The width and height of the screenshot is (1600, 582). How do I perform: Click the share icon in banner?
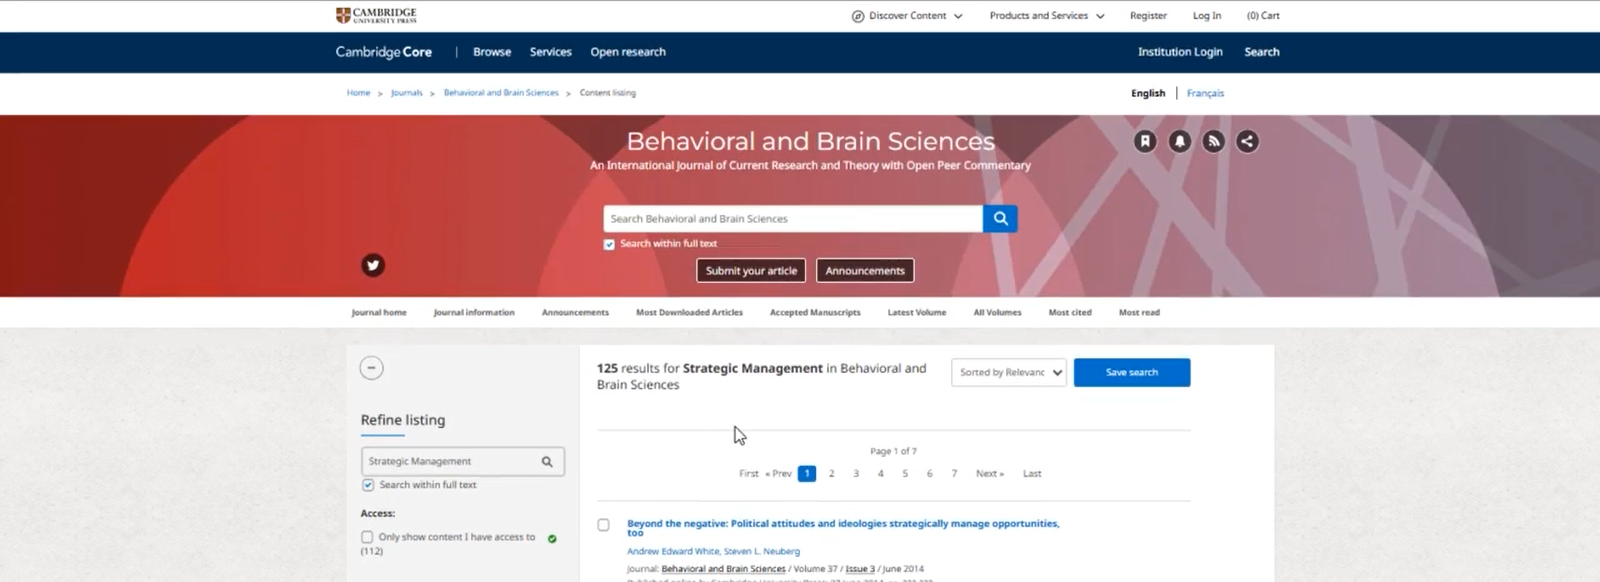coord(1247,142)
